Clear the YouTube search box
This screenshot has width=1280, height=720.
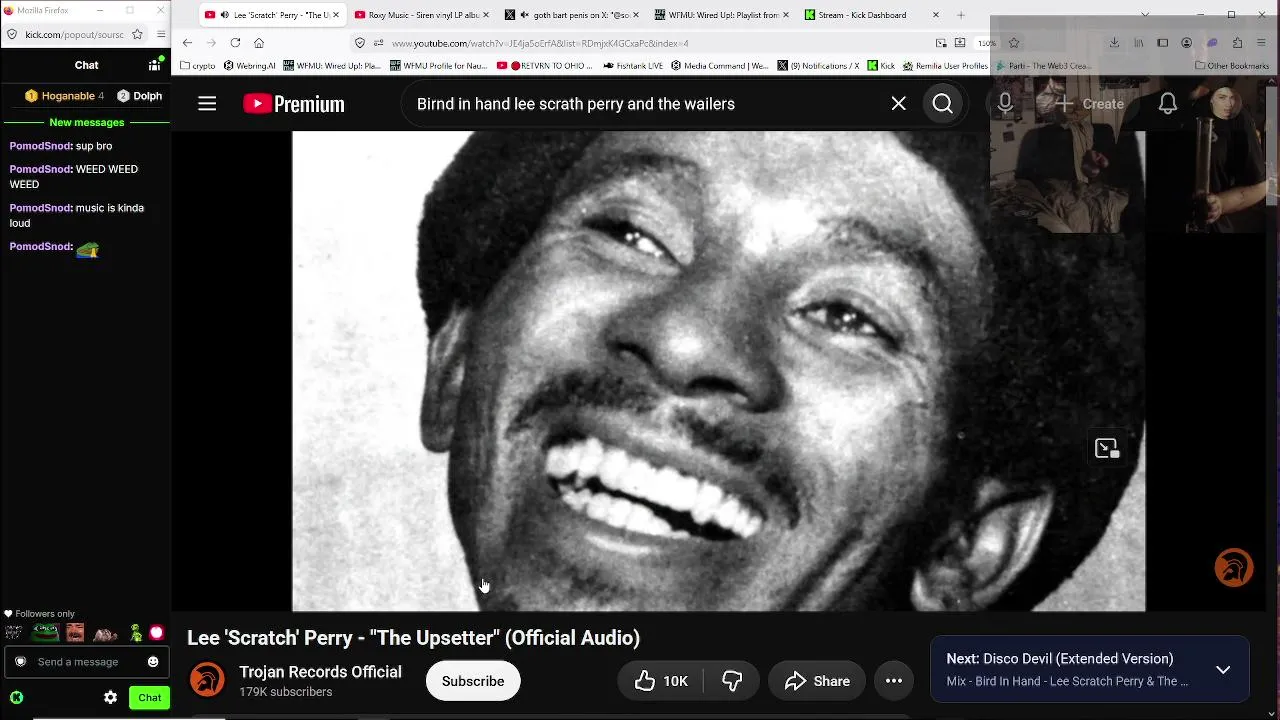pyautogui.click(x=898, y=104)
